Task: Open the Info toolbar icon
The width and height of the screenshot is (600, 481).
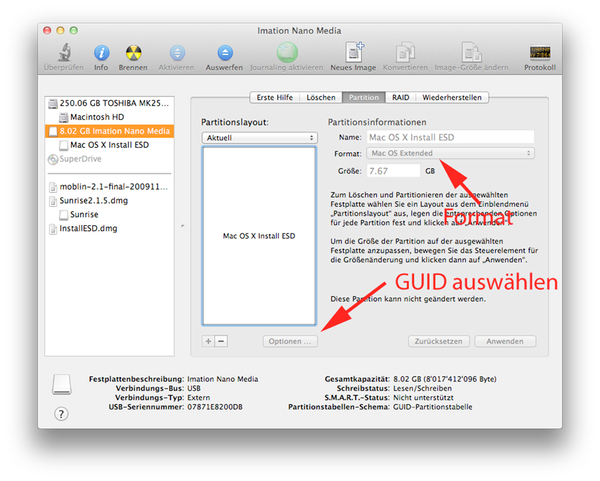Action: coord(101,52)
